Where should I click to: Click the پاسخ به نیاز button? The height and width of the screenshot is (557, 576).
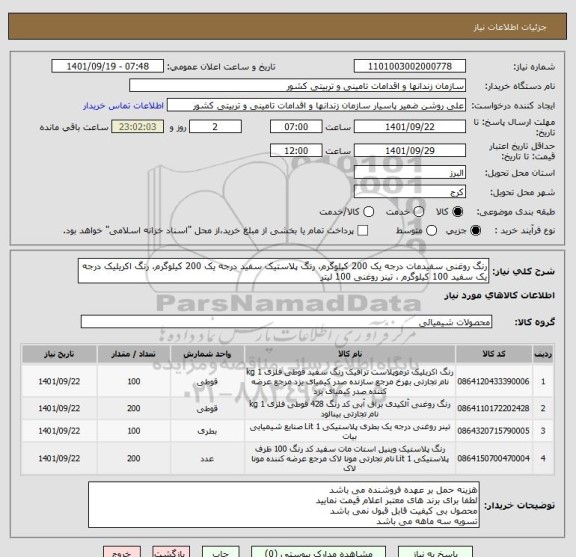435,552
